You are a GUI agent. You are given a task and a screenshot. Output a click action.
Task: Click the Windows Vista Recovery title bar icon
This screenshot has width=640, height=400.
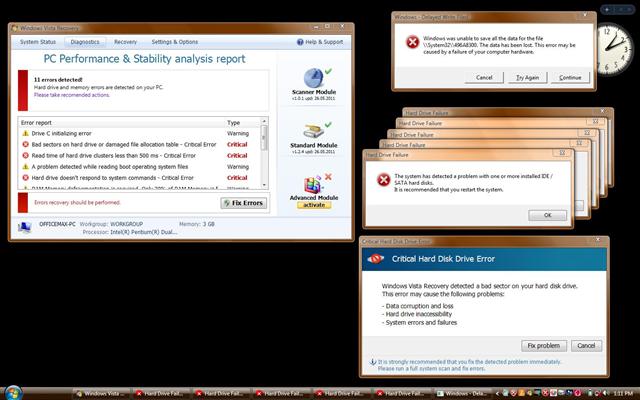coord(15,28)
